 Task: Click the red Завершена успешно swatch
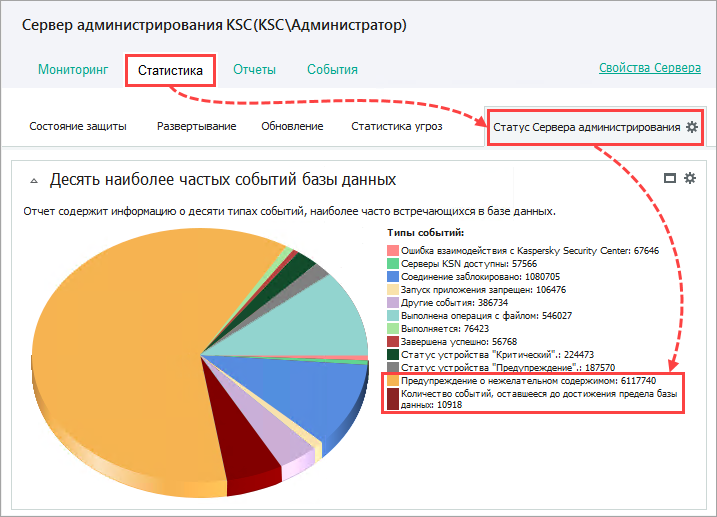[393, 341]
